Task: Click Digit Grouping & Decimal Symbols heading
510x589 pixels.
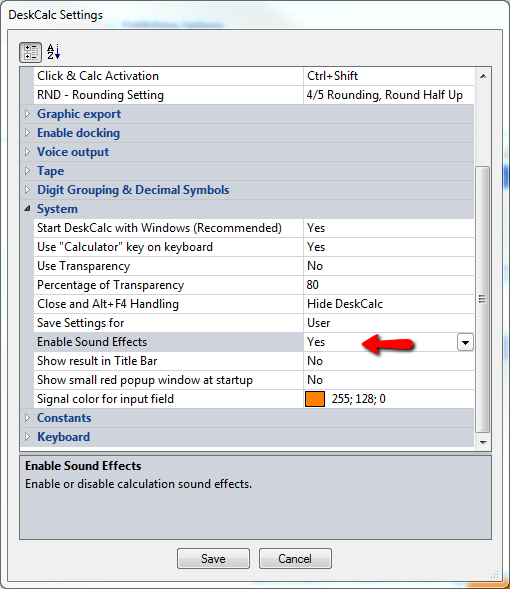Action: coord(133,190)
